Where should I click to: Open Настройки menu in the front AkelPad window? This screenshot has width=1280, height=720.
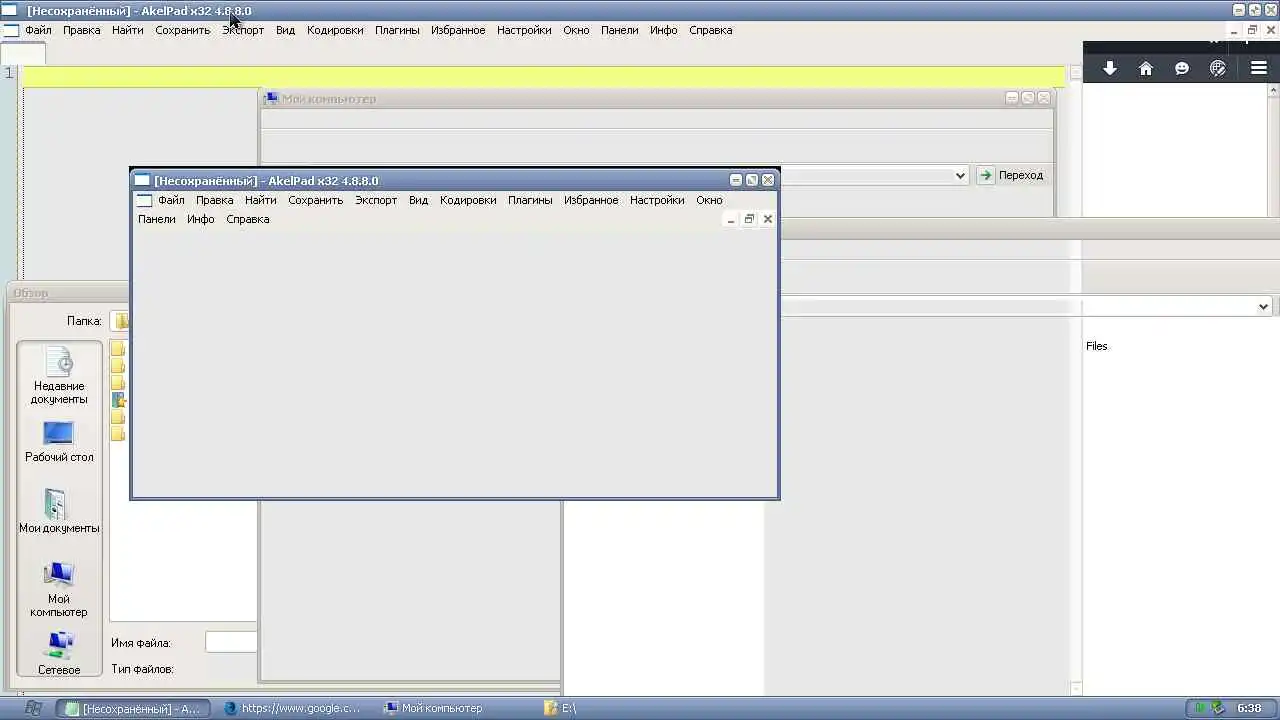tap(657, 200)
